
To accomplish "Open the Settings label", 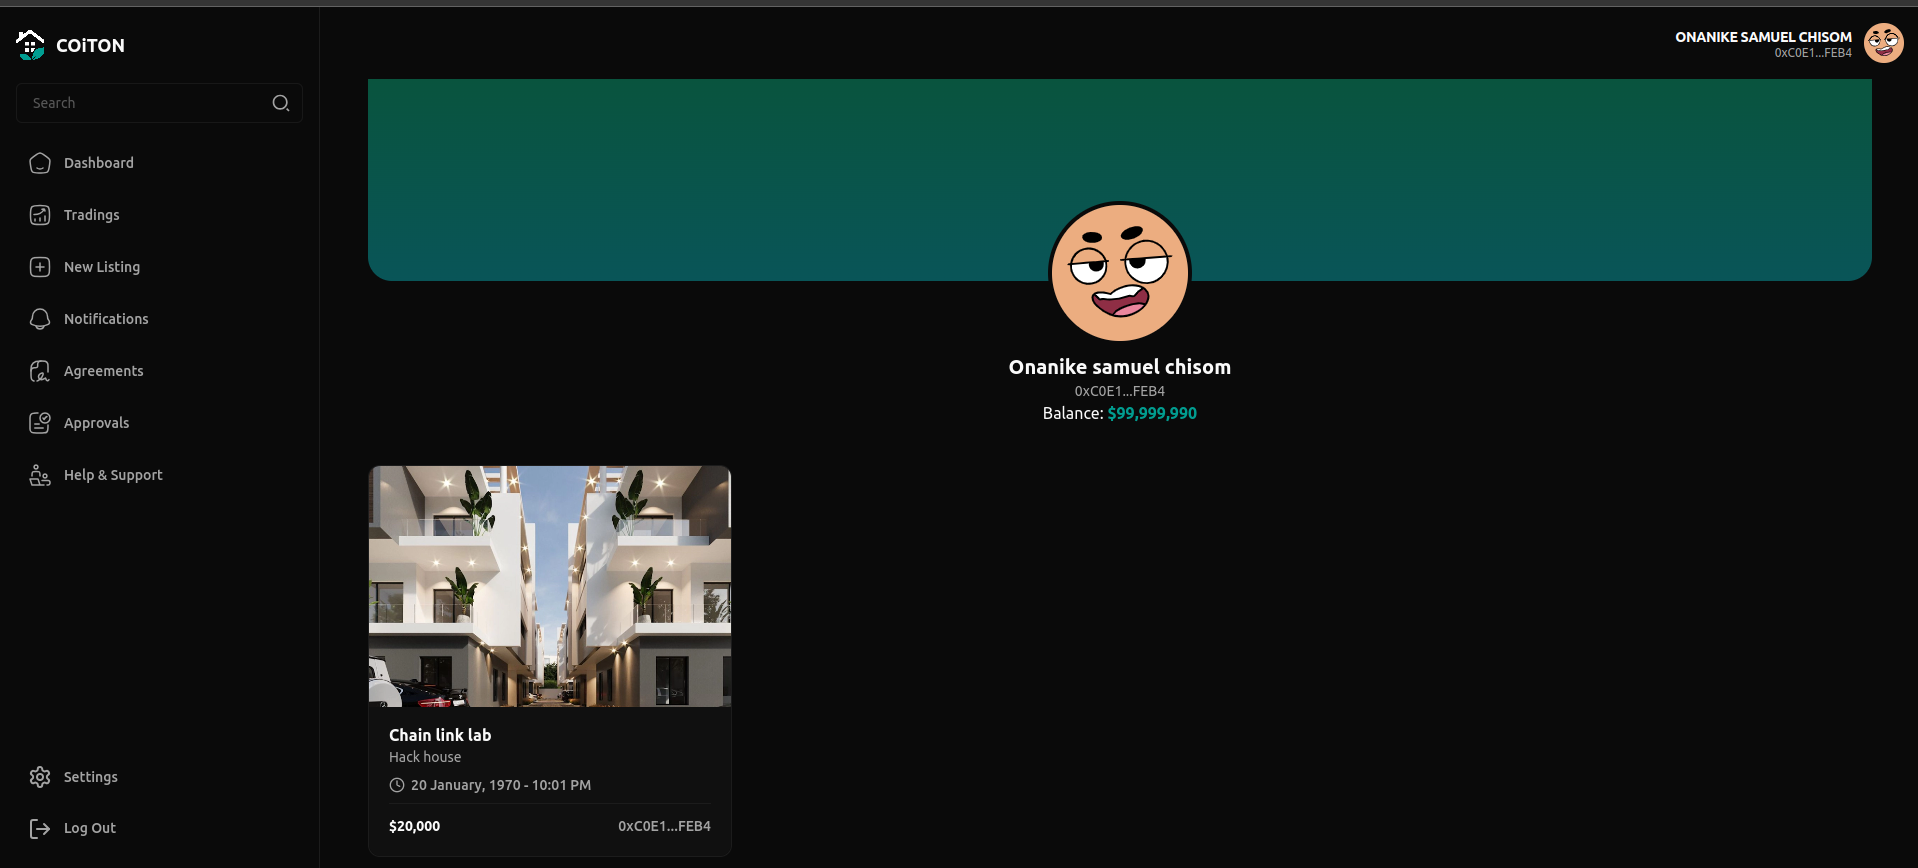I will [91, 777].
